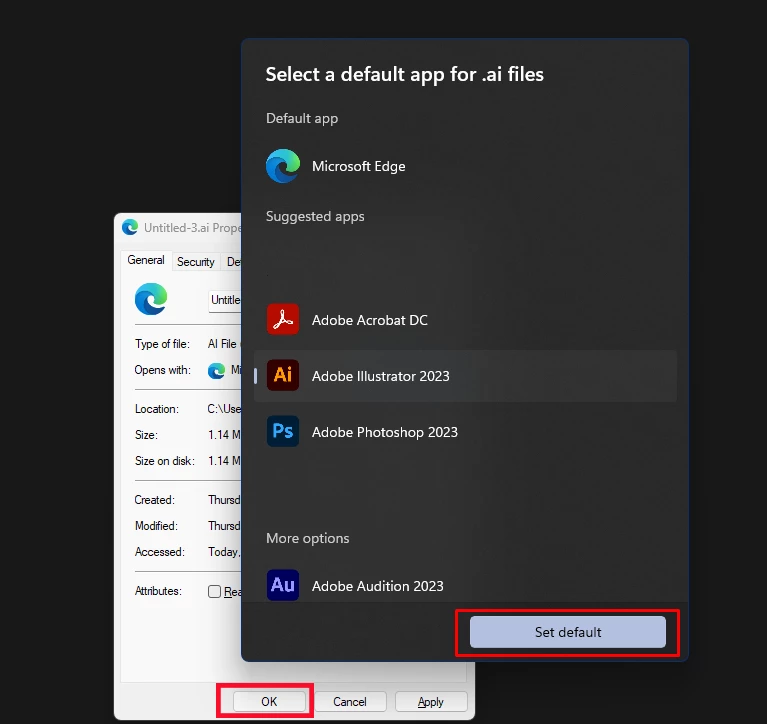The image size is (767, 724).
Task: Toggle the Read-only attribute checkbox
Action: [214, 591]
